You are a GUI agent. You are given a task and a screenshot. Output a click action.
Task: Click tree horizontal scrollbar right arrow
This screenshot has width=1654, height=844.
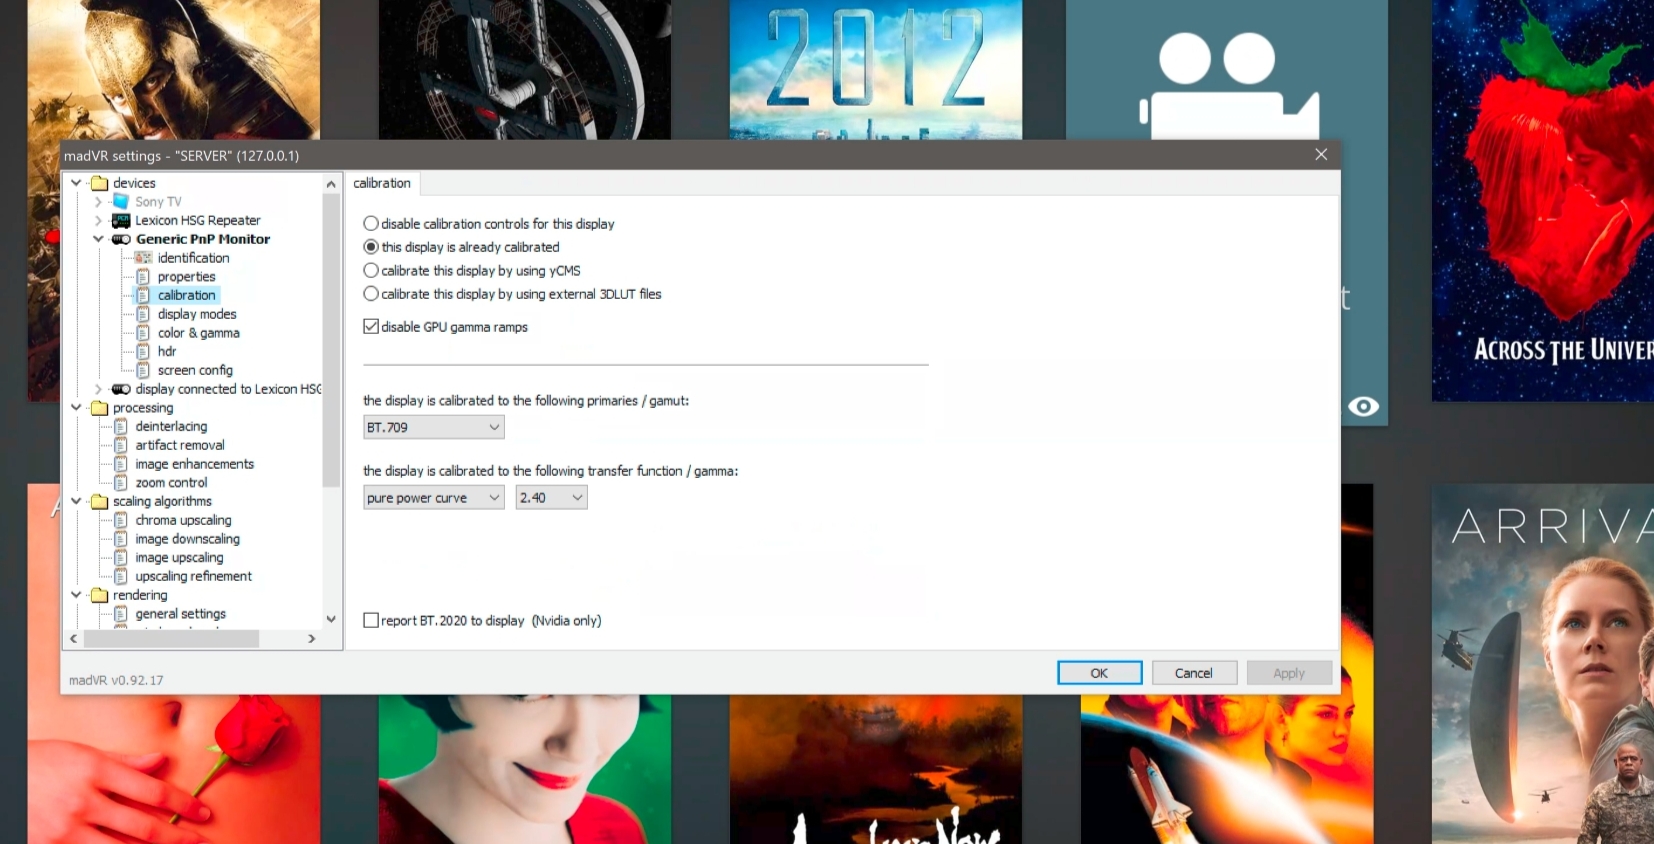pos(312,638)
